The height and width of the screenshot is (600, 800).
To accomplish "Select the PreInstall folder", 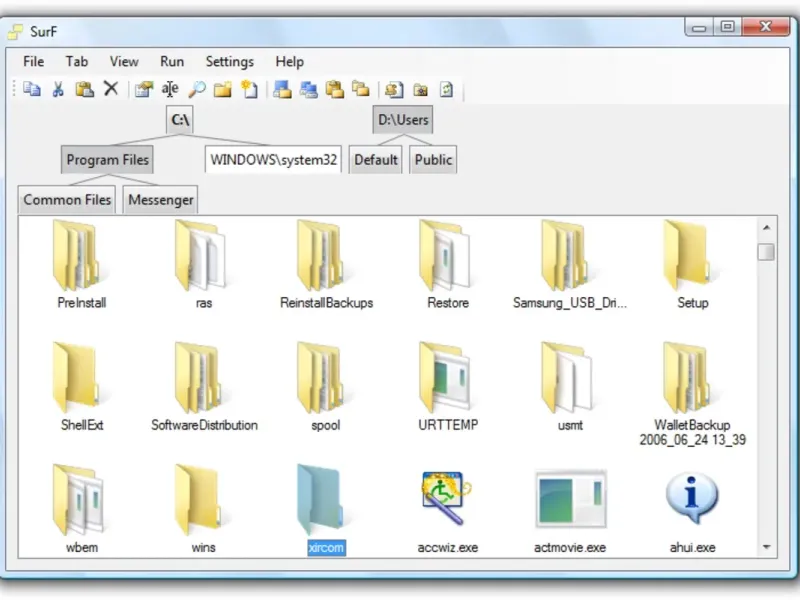I will pyautogui.click(x=82, y=265).
